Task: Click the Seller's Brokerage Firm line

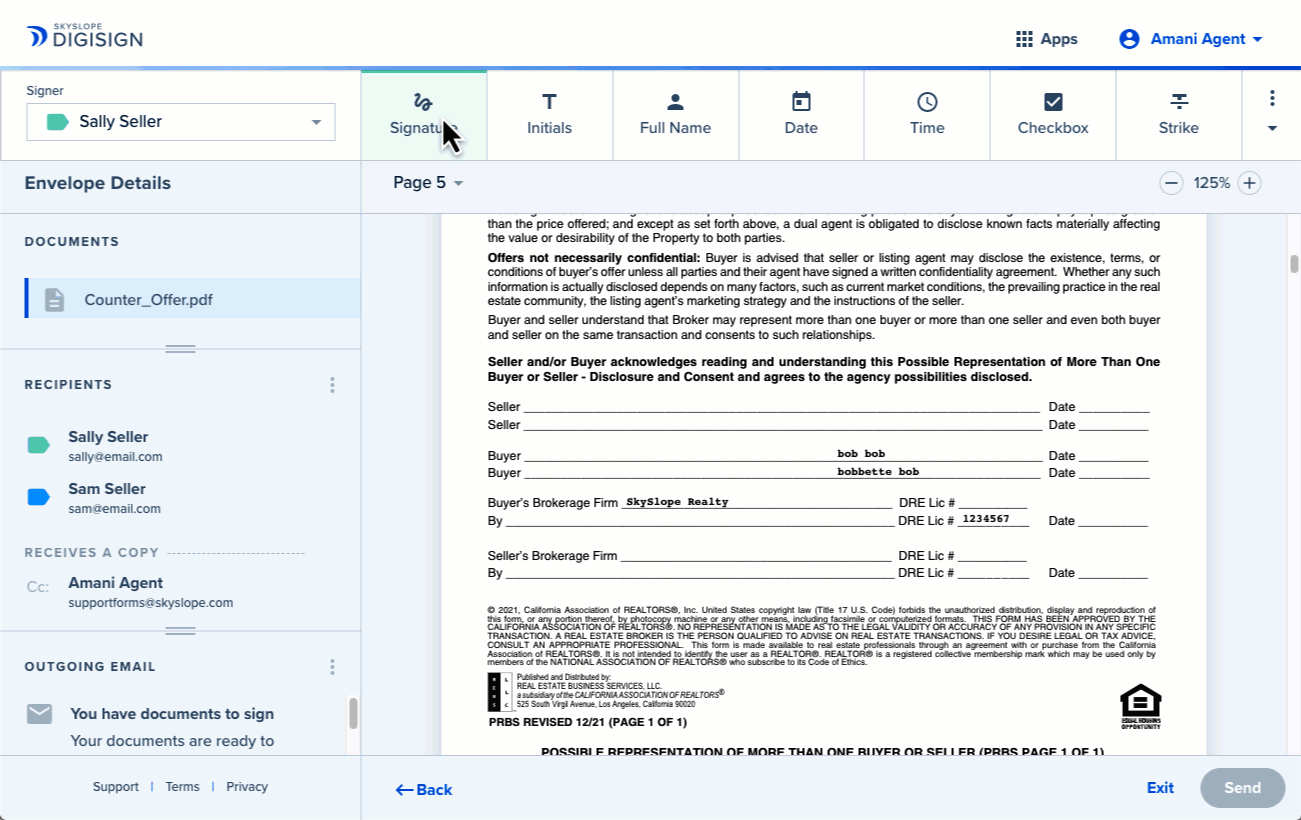Action: pos(756,556)
